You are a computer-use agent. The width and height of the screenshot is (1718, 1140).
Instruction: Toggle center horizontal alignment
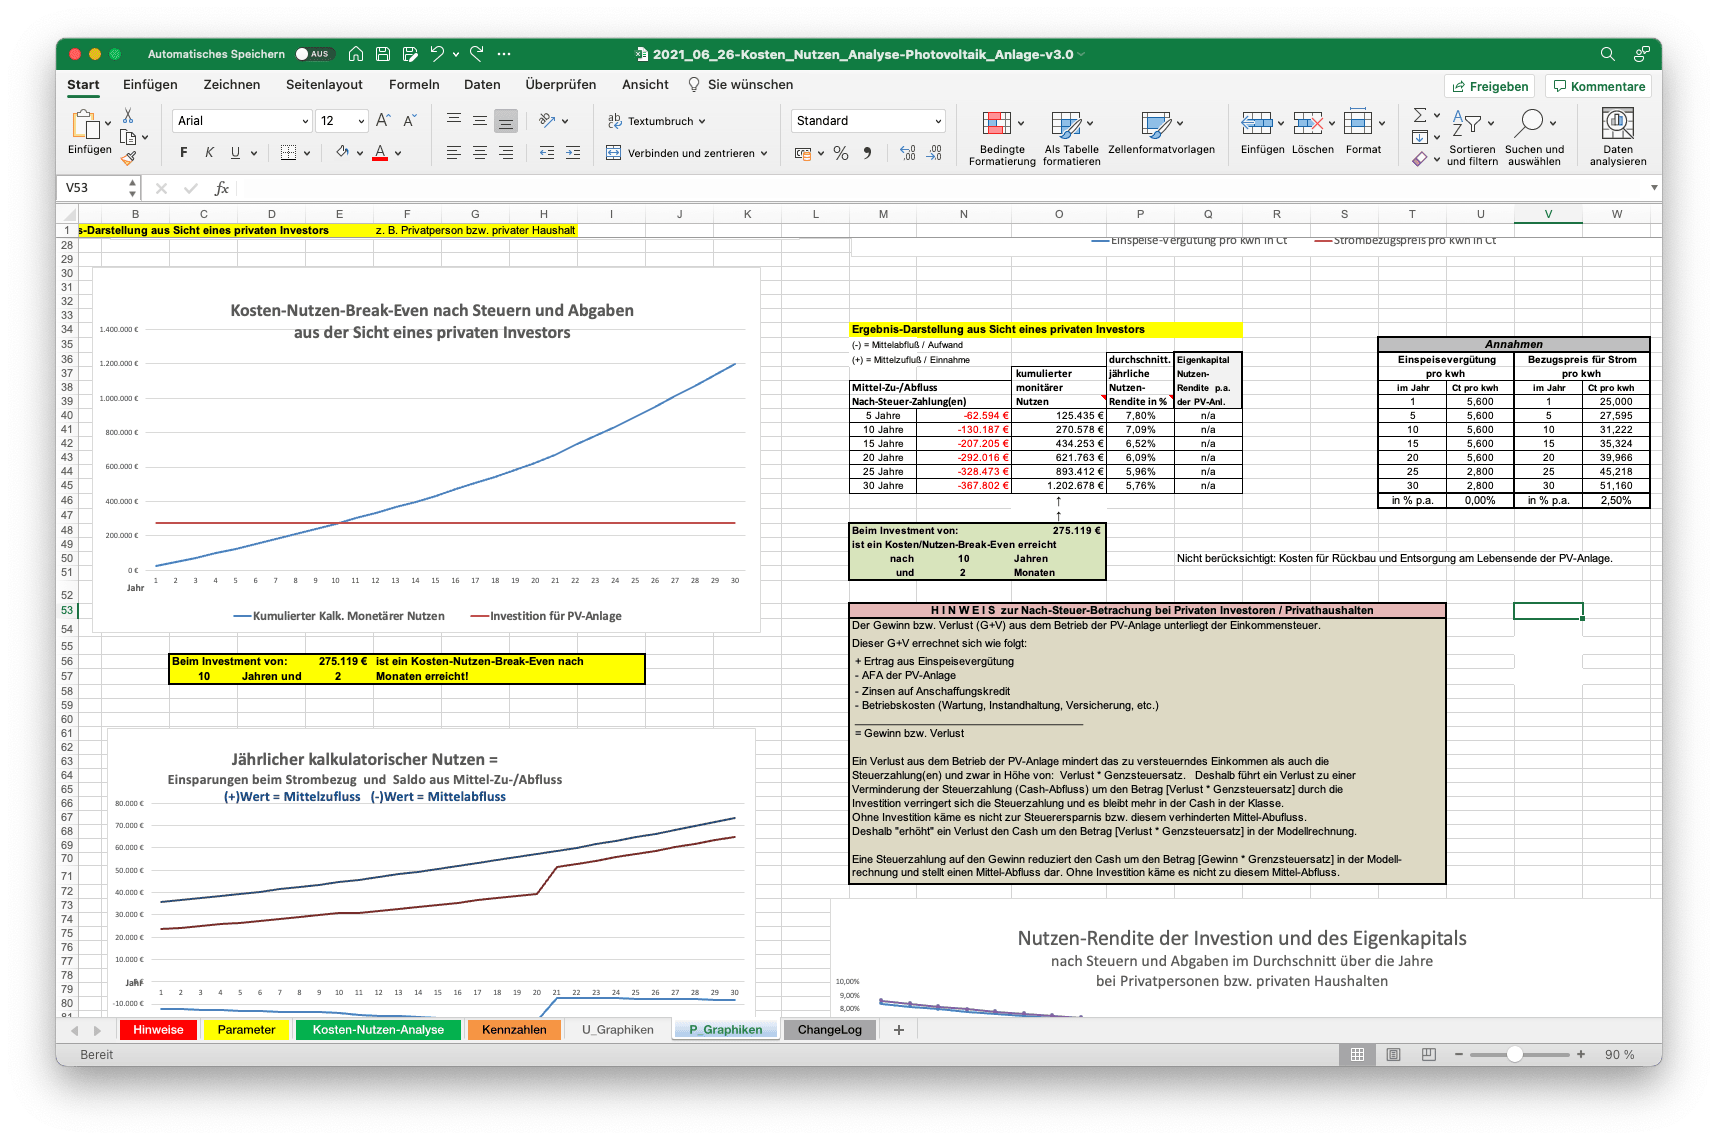point(480,153)
